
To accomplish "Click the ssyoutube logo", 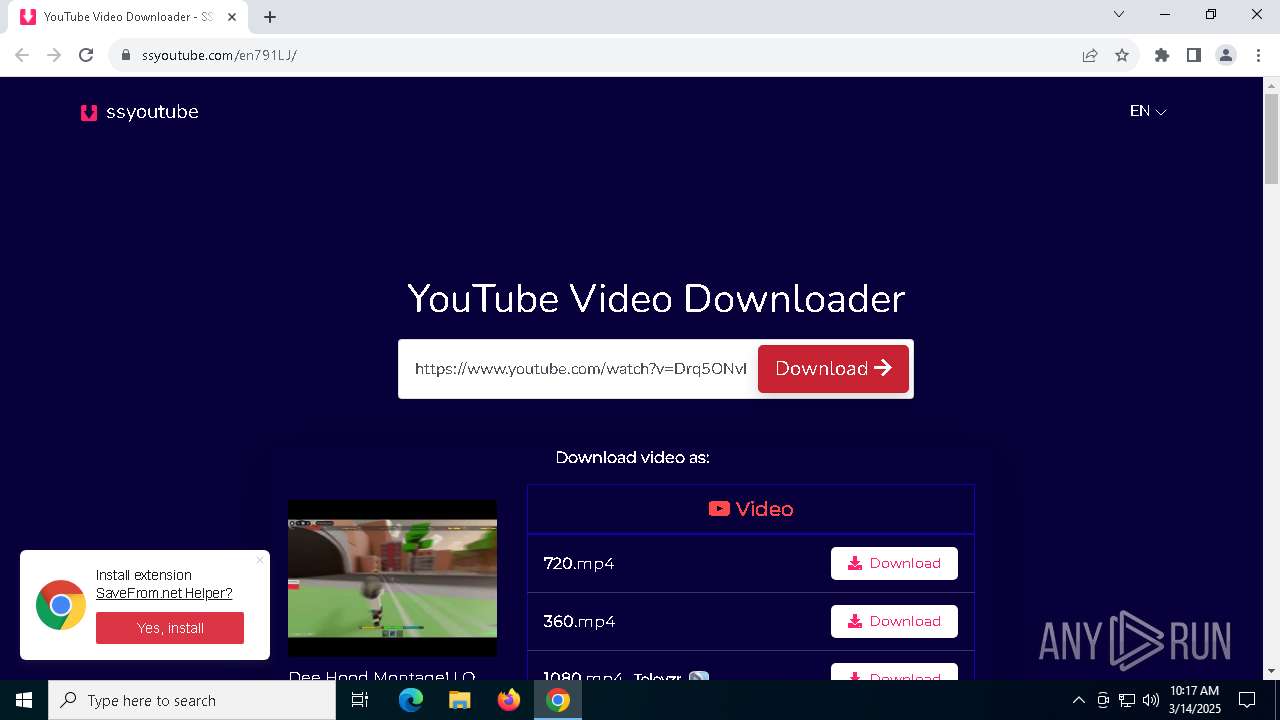I will 140,112.
